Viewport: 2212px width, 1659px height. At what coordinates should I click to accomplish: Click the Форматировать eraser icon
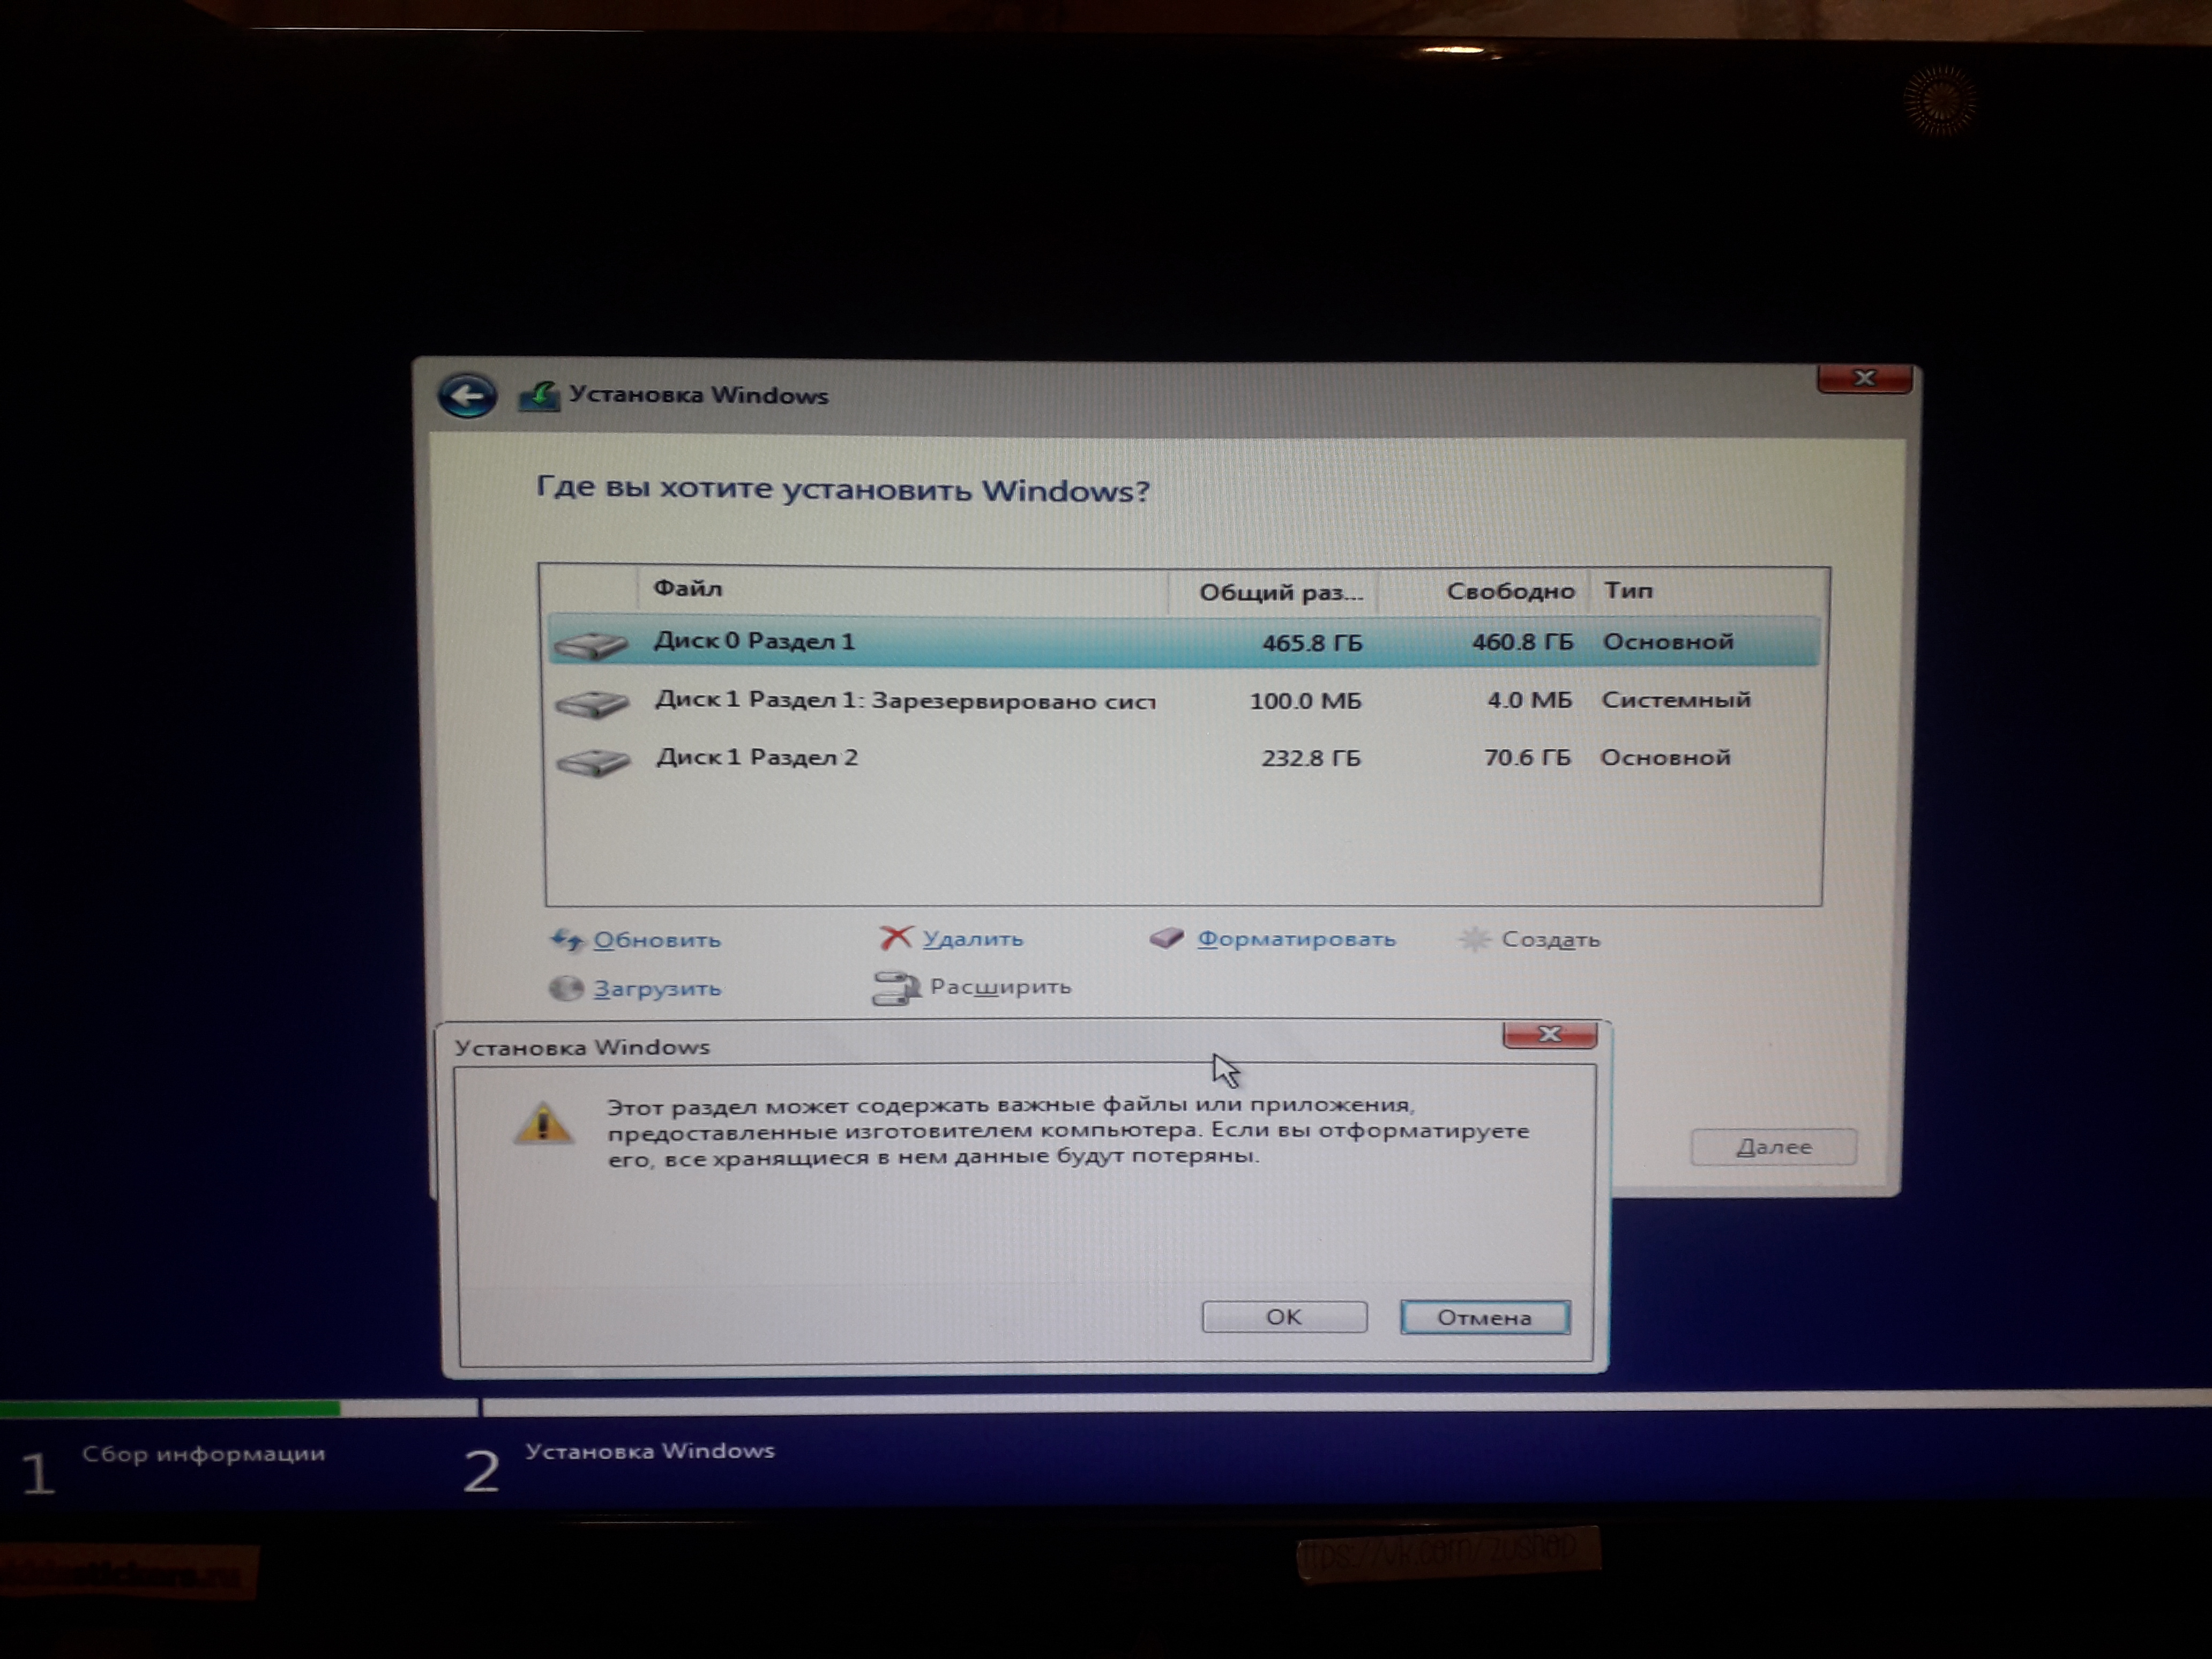(1166, 938)
